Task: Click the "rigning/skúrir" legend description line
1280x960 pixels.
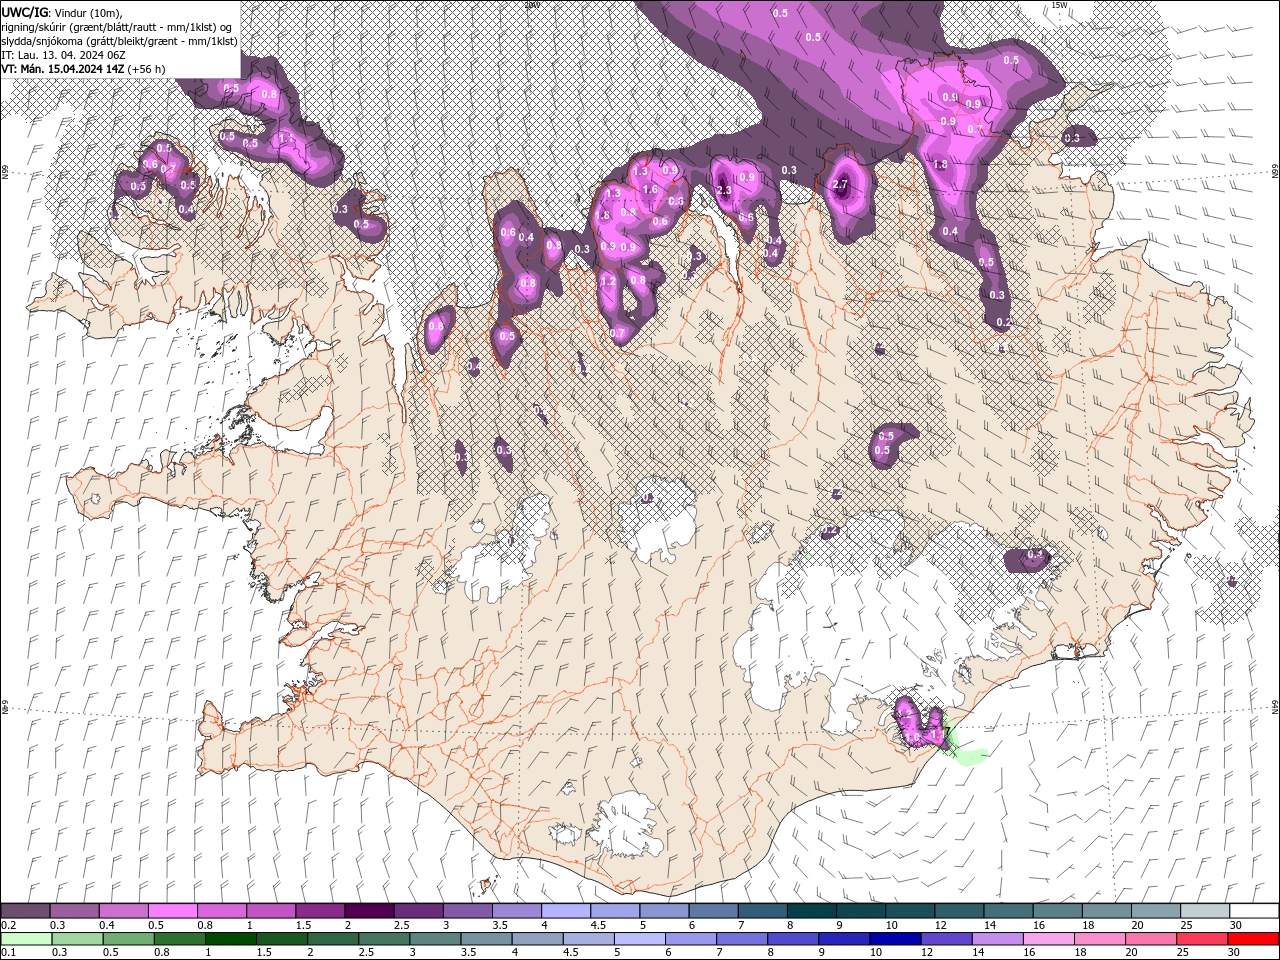Action: [x=117, y=26]
